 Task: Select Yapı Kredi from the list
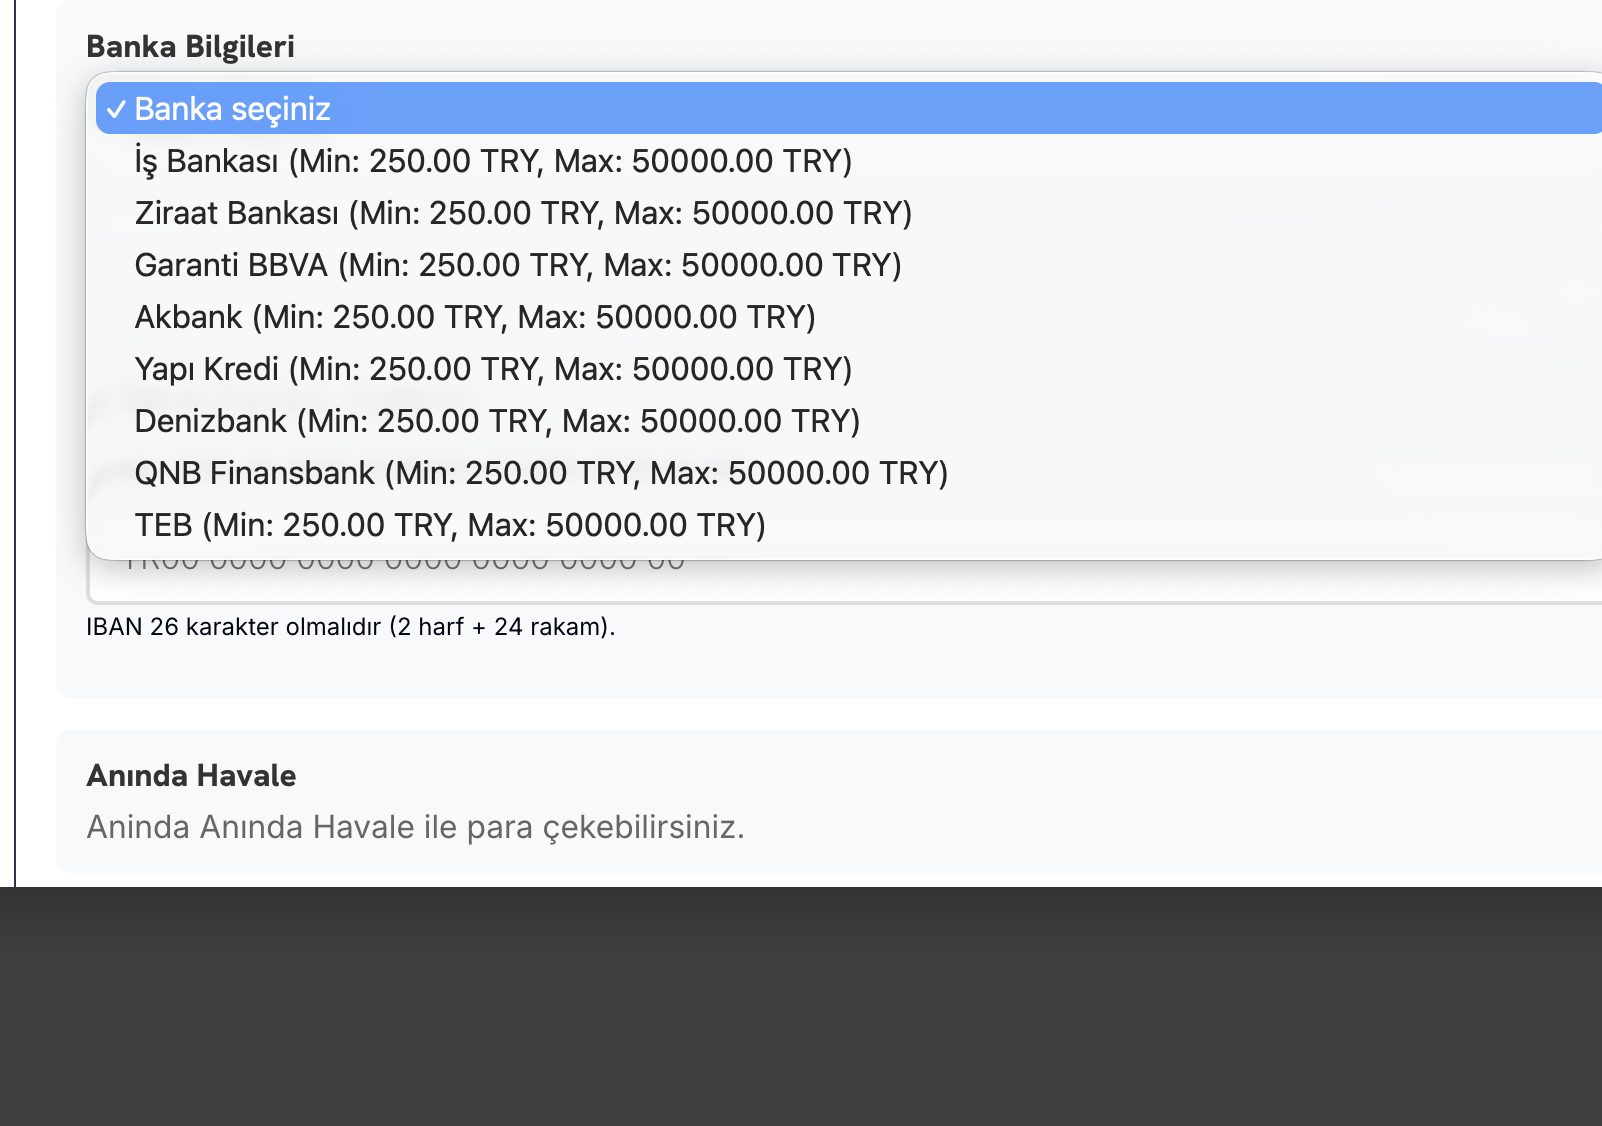[x=492, y=369]
